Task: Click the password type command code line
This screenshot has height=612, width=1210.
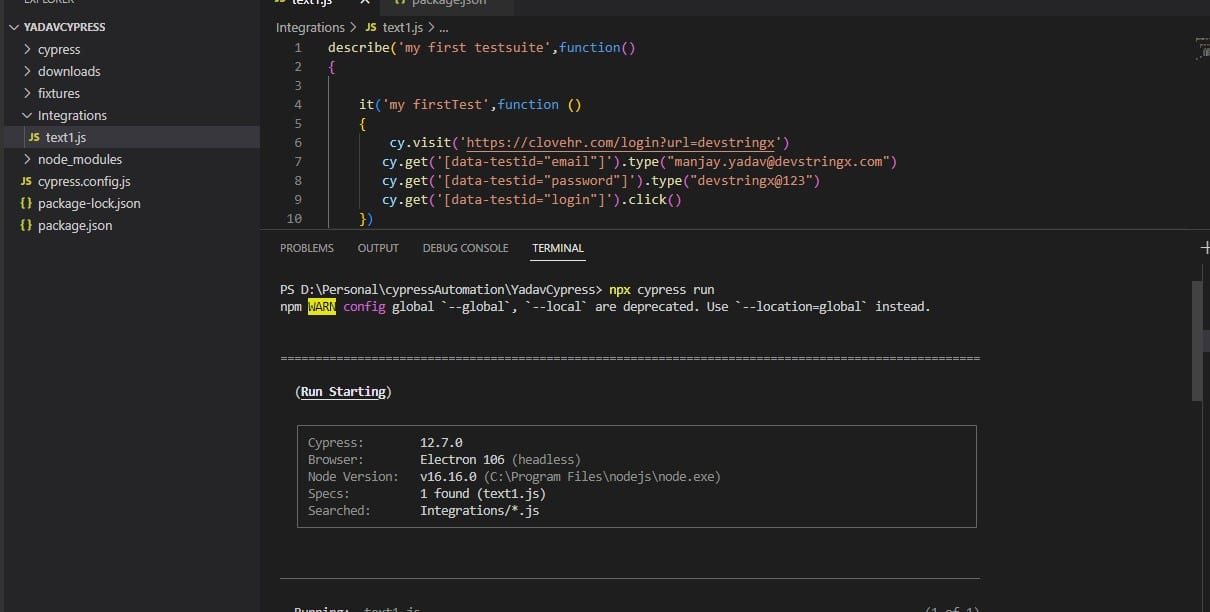Action: 601,180
